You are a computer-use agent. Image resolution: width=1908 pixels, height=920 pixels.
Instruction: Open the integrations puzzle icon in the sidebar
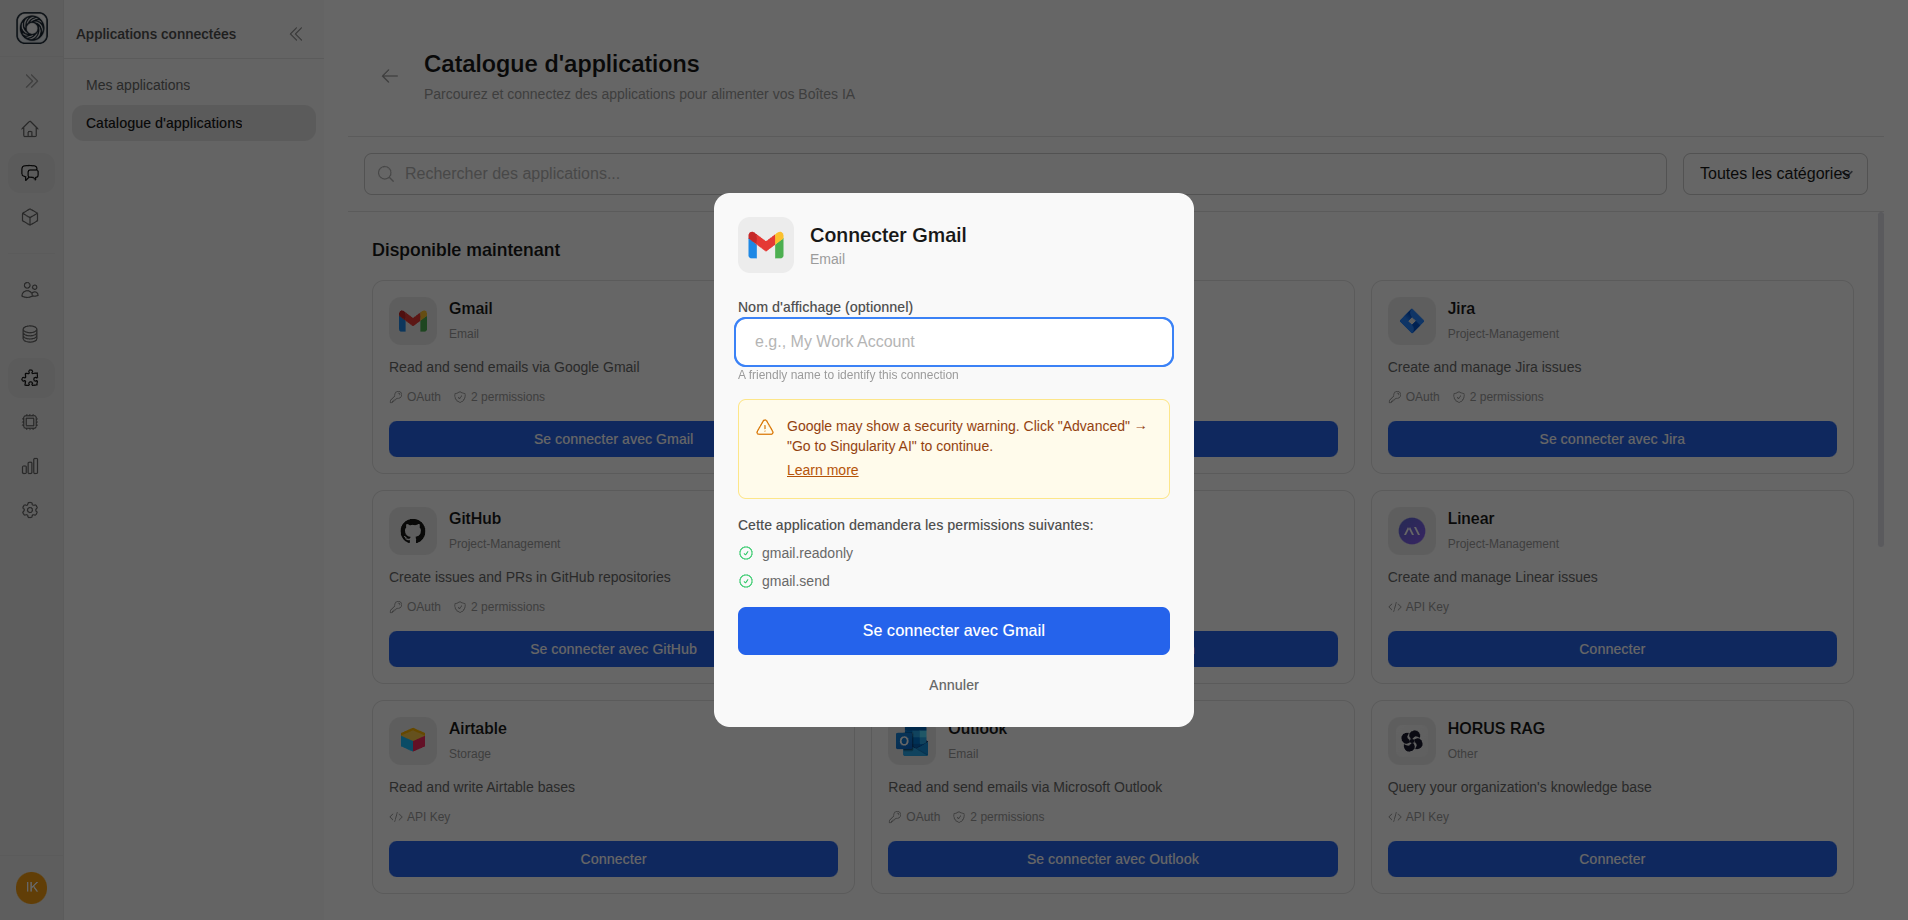pyautogui.click(x=31, y=378)
